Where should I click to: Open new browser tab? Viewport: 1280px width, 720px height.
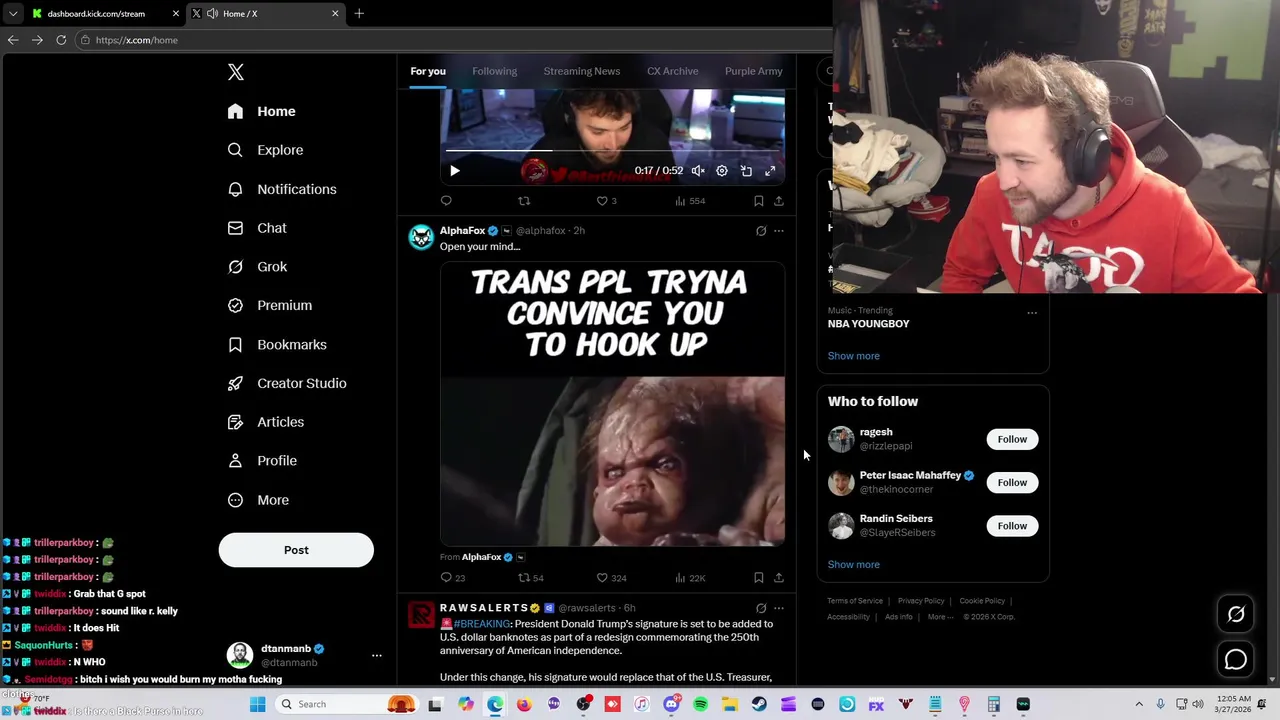(x=359, y=13)
